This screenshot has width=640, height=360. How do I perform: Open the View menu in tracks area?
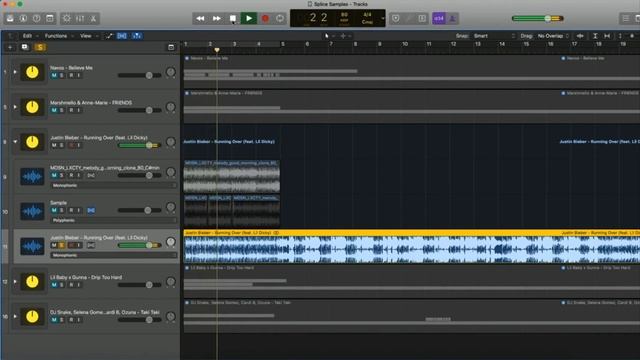tap(86, 36)
